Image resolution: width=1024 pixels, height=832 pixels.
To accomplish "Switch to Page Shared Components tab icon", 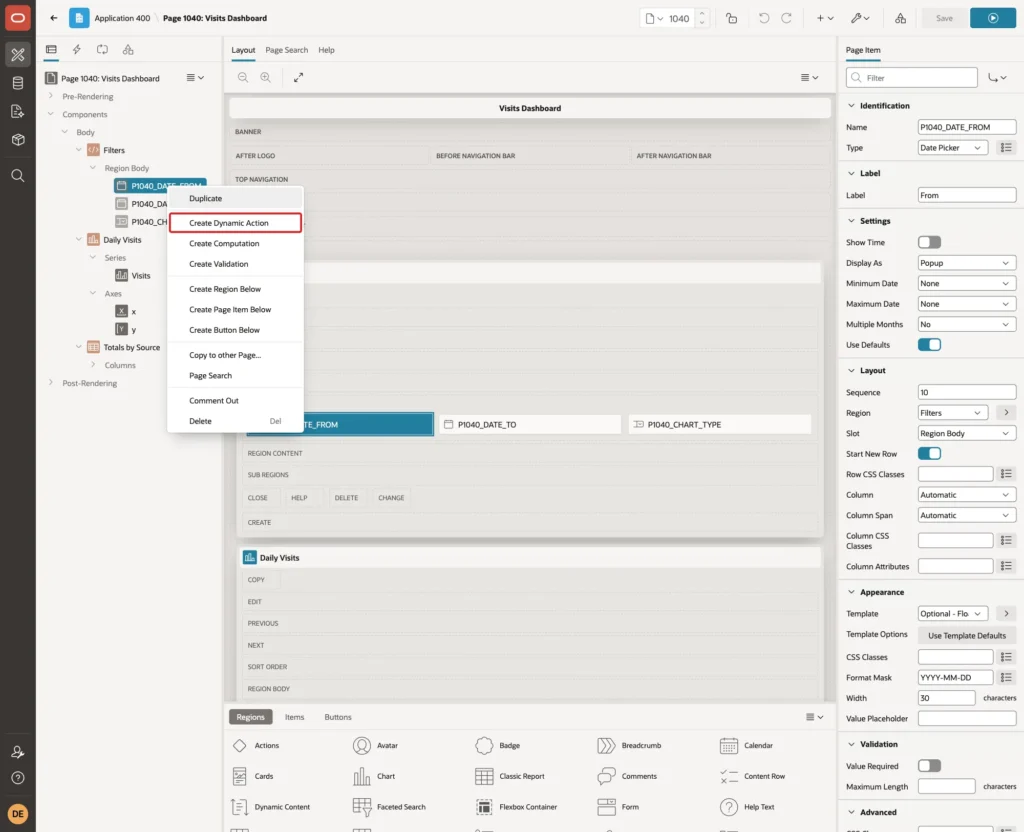I will click(128, 50).
